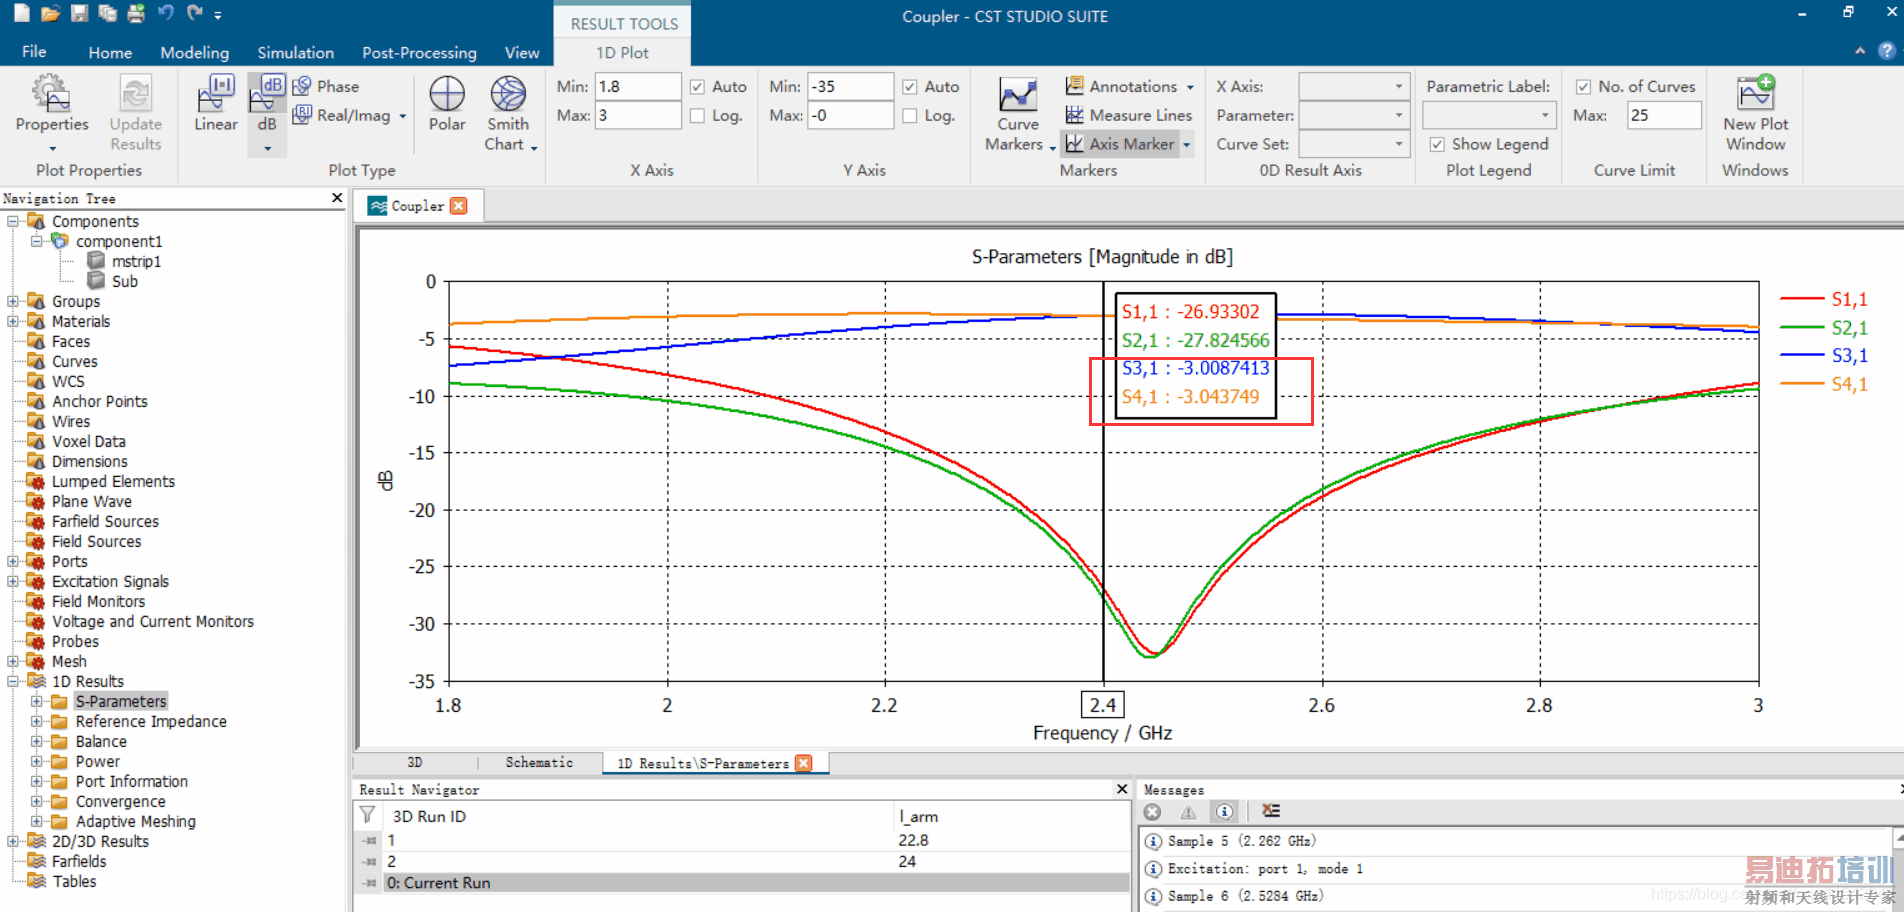Image resolution: width=1904 pixels, height=912 pixels.
Task: Switch to the Schematic view tab
Action: coord(539,763)
